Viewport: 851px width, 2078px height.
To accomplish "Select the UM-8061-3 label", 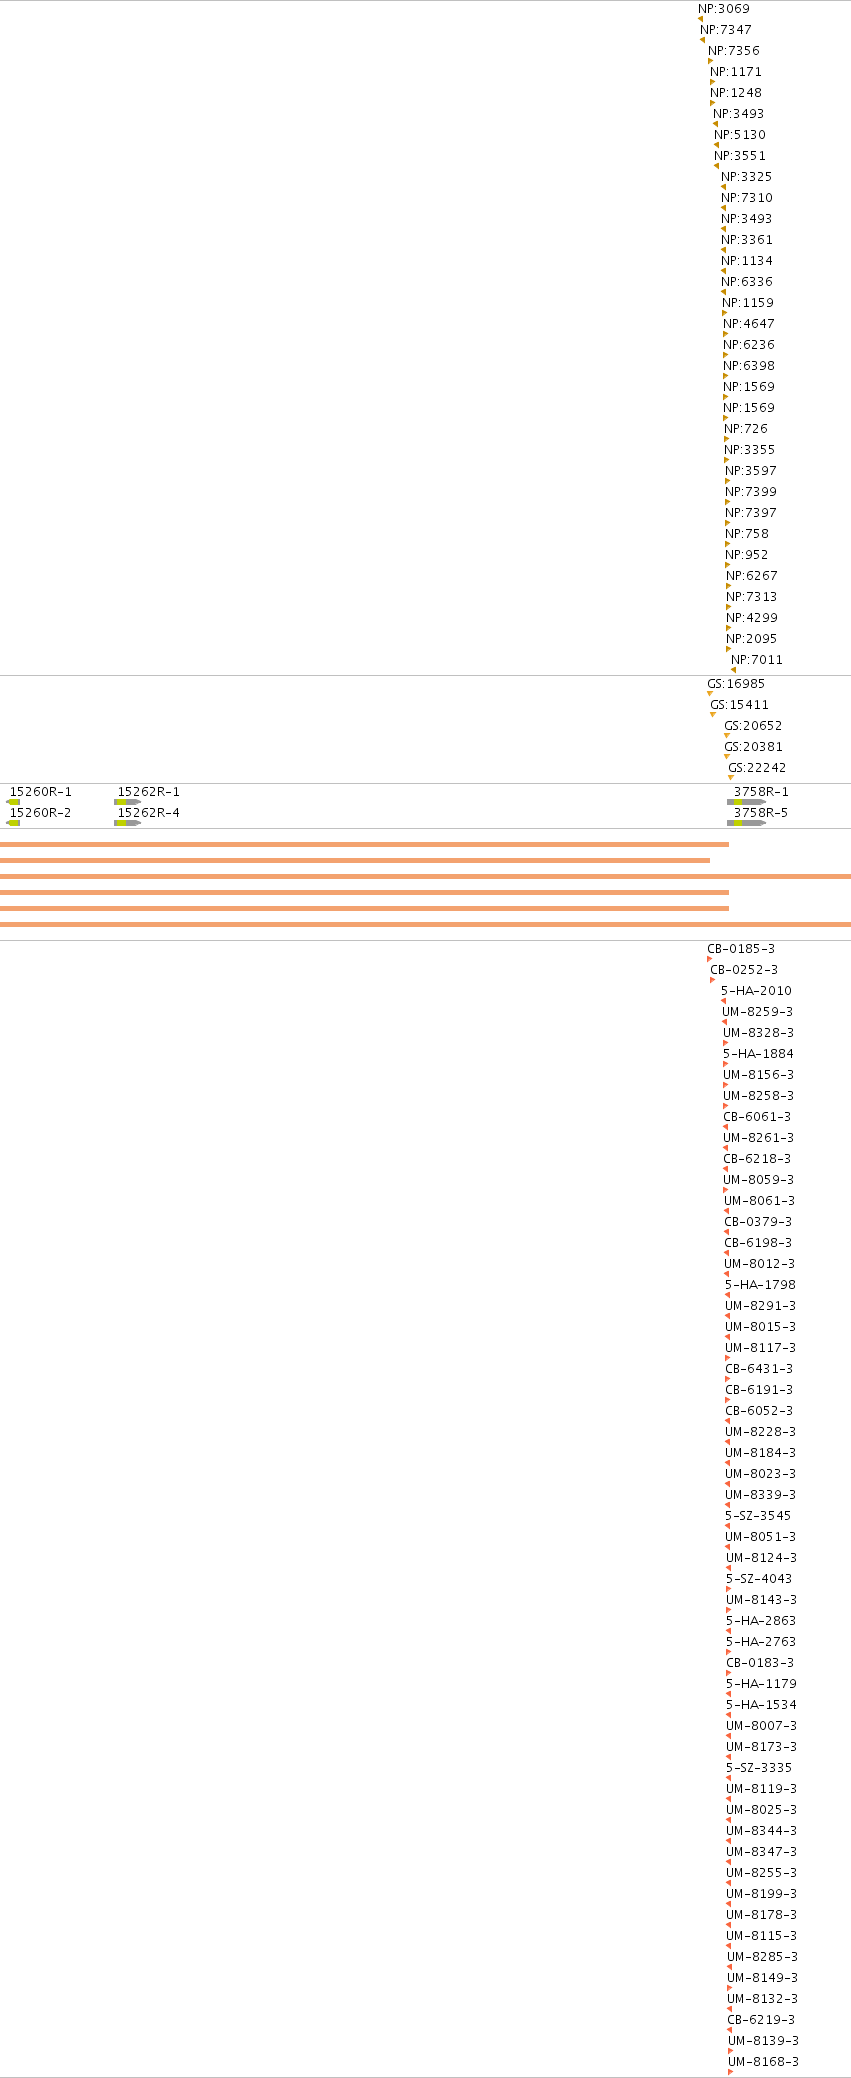I will pyautogui.click(x=760, y=1201).
